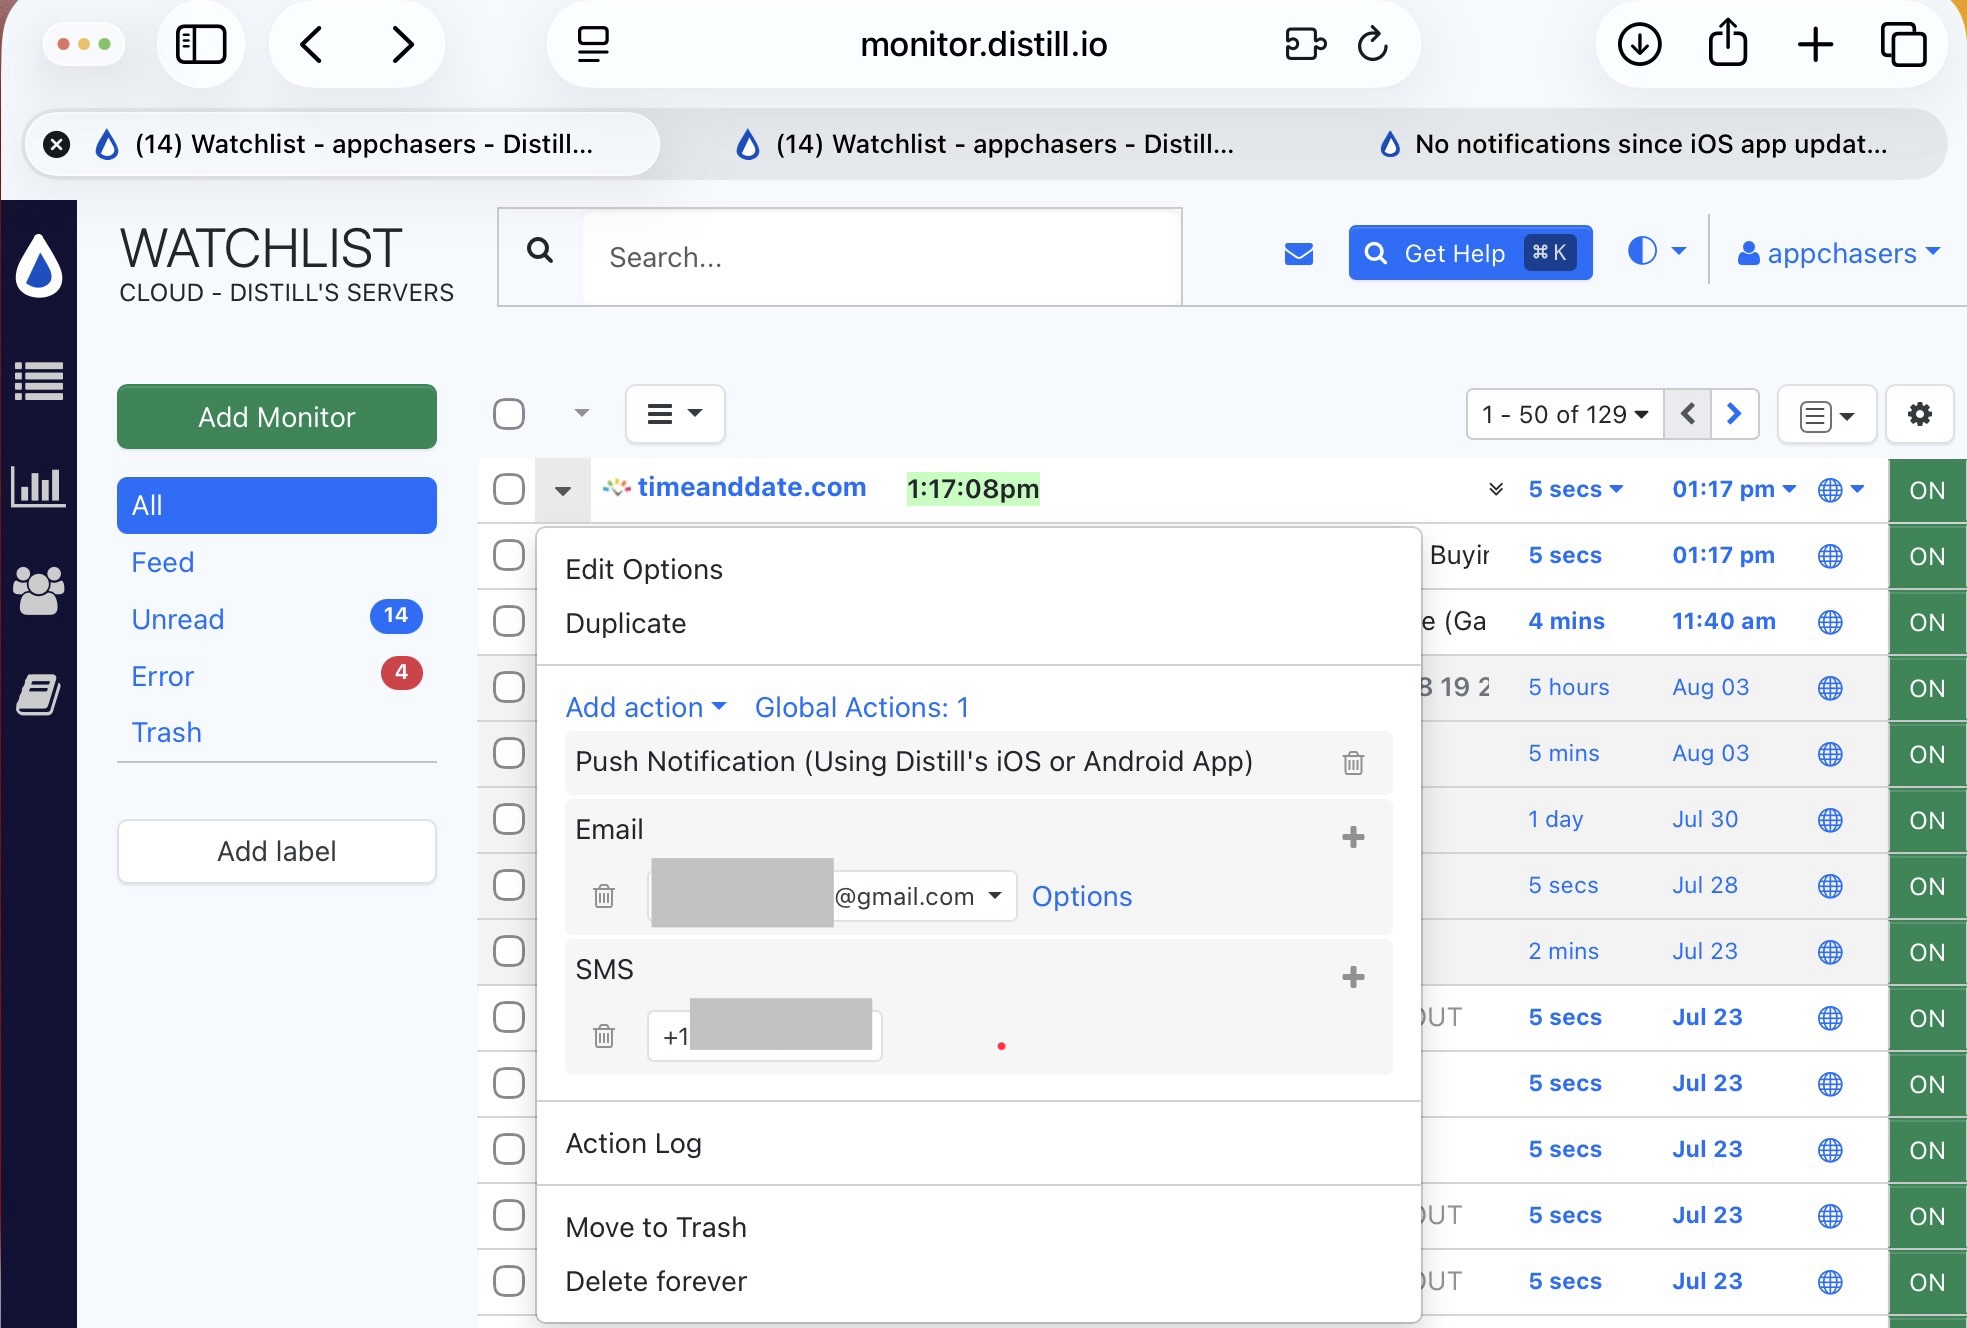The height and width of the screenshot is (1328, 1967).
Task: Open the envelope messages icon
Action: 1298,254
